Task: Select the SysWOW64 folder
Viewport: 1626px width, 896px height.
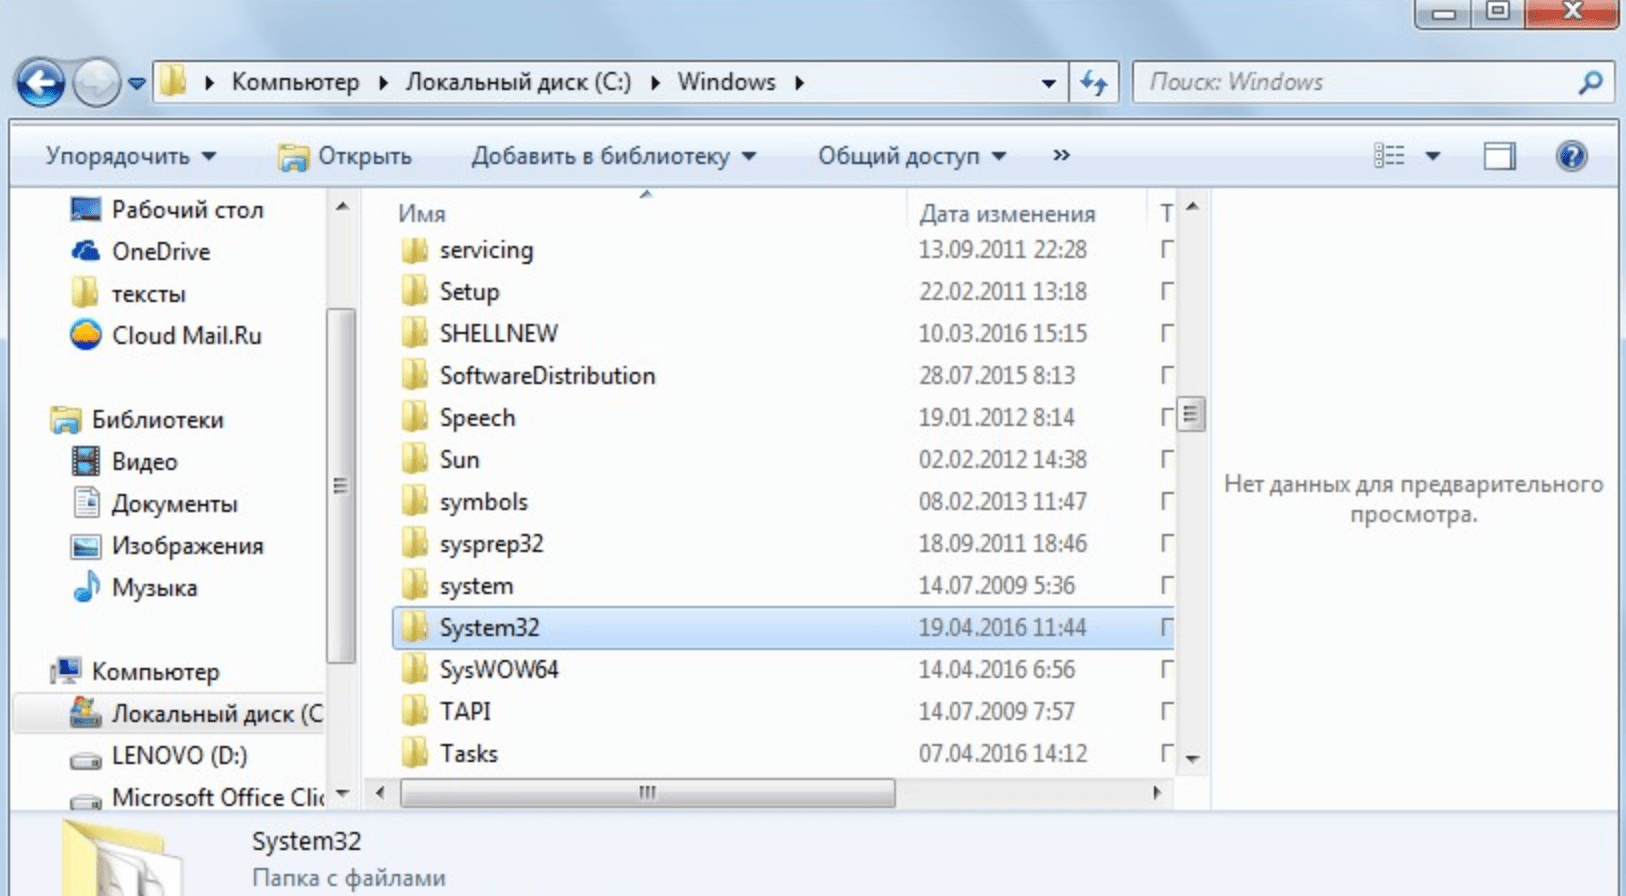Action: click(498, 670)
